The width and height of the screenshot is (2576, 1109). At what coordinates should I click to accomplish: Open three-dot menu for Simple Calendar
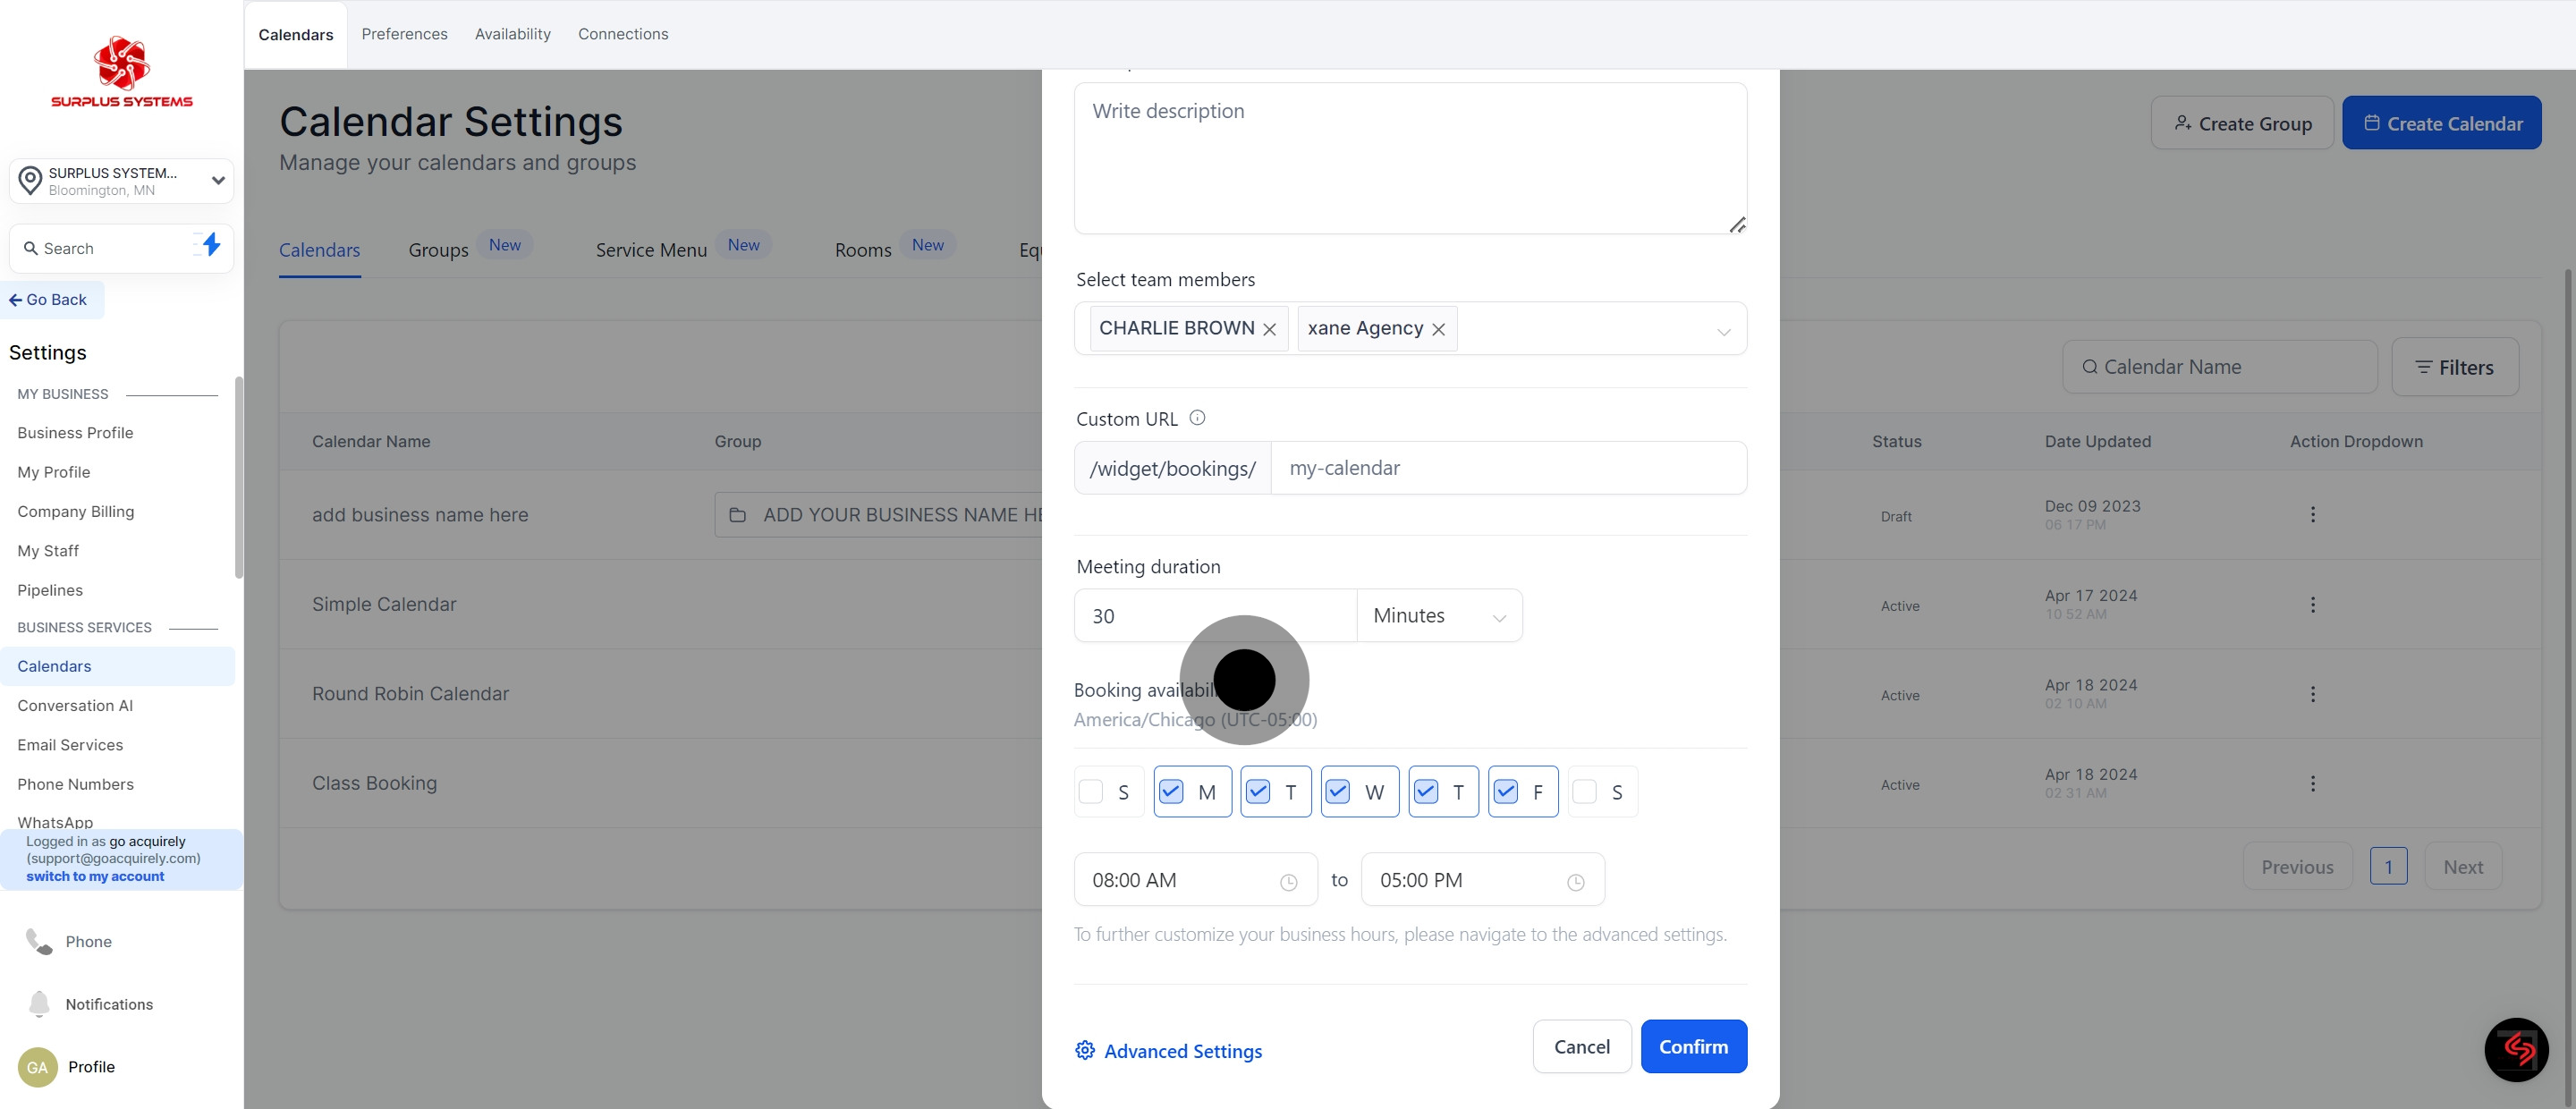click(x=2312, y=604)
